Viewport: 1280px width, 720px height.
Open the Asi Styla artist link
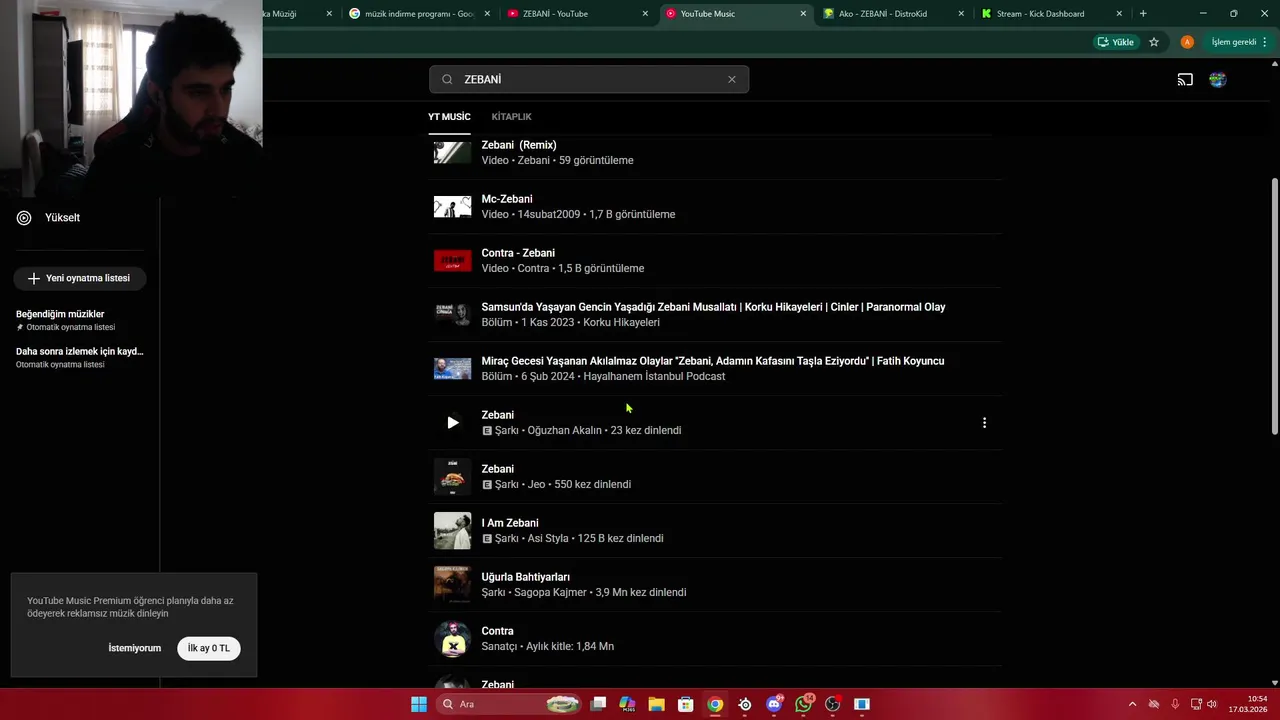(x=548, y=539)
